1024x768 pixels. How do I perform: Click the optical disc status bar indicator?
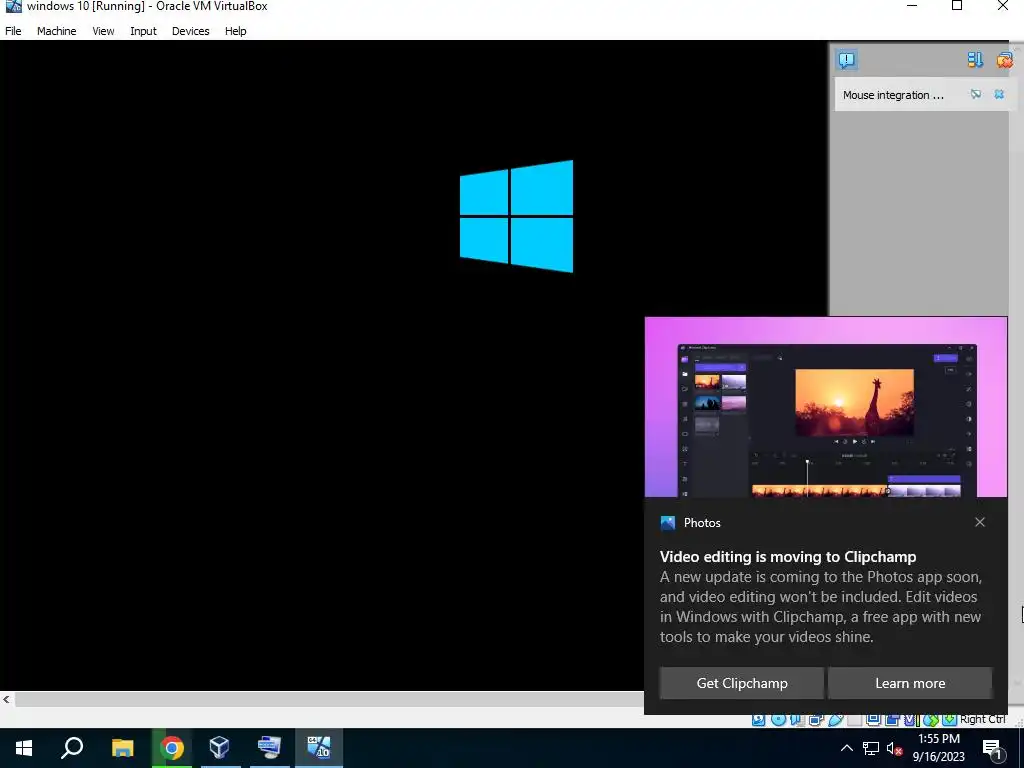point(778,720)
